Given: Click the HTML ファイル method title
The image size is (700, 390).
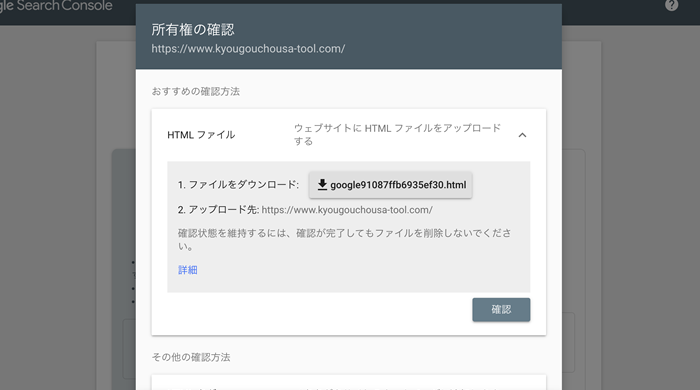Looking at the screenshot, I should point(201,135).
